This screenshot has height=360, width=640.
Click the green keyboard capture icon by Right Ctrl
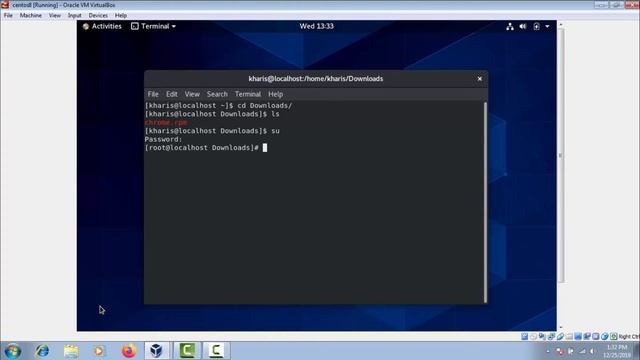tap(613, 336)
